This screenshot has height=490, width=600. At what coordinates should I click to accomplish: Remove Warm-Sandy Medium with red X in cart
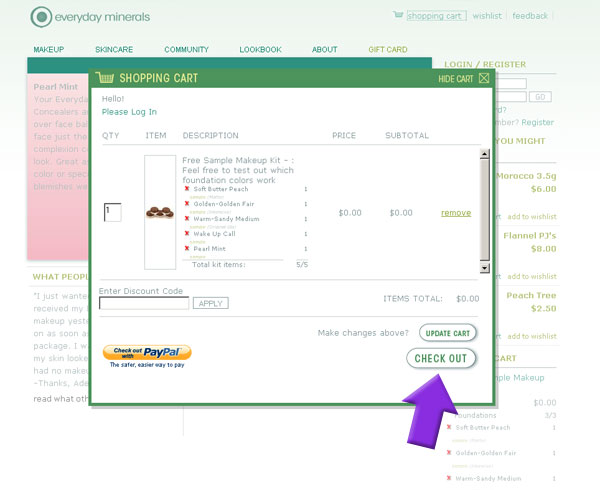187,218
